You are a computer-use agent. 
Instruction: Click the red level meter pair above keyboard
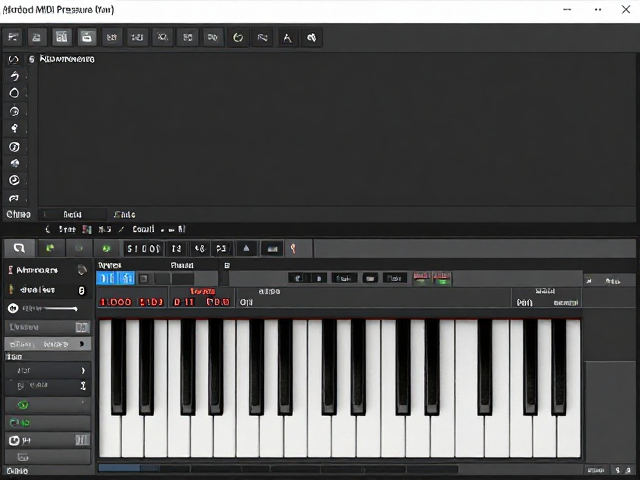coord(432,278)
